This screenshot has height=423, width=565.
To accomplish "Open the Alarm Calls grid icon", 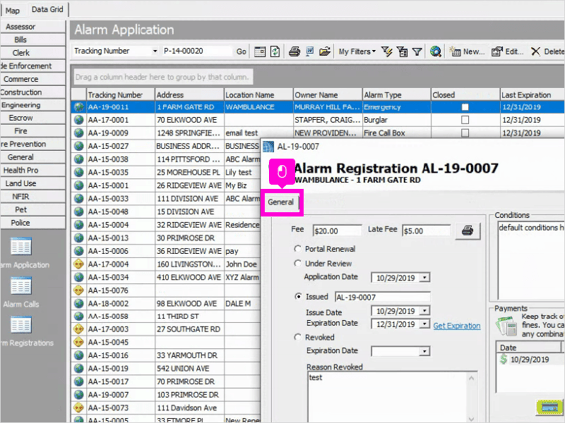I will [21, 286].
